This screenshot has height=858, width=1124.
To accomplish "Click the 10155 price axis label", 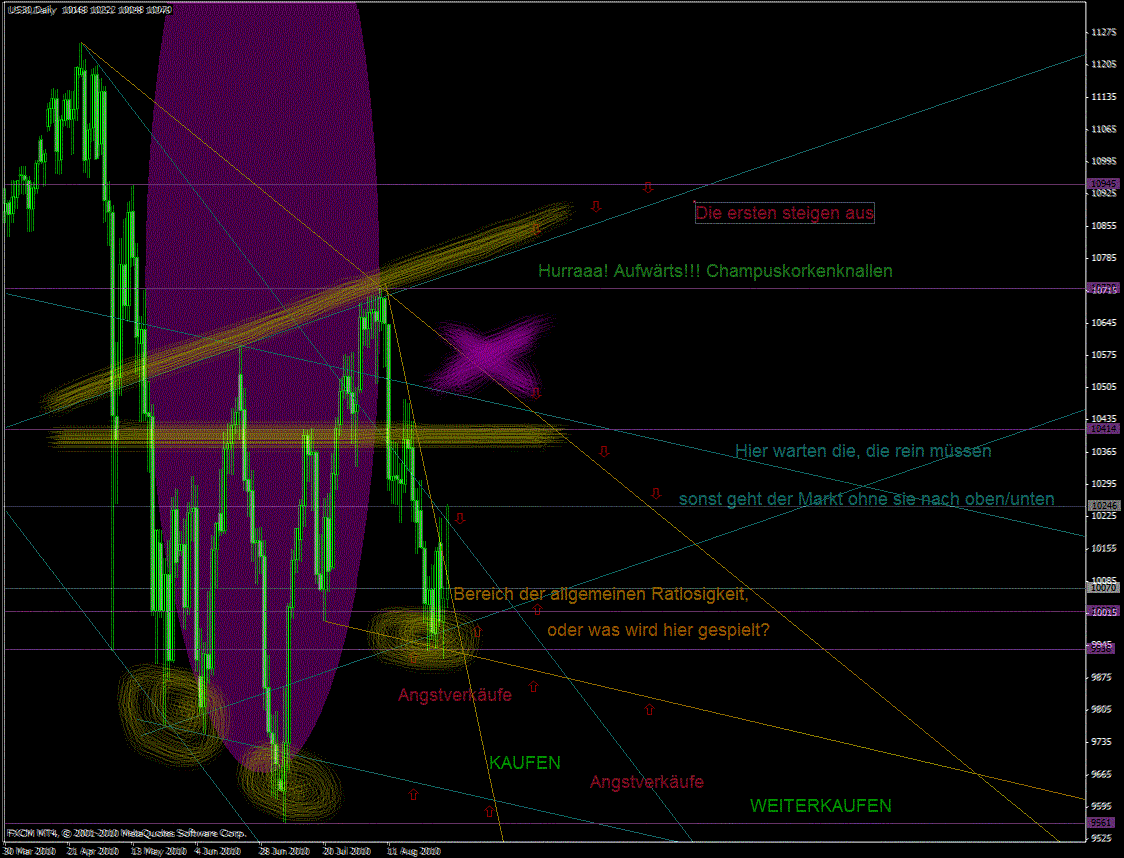I will pos(1104,548).
